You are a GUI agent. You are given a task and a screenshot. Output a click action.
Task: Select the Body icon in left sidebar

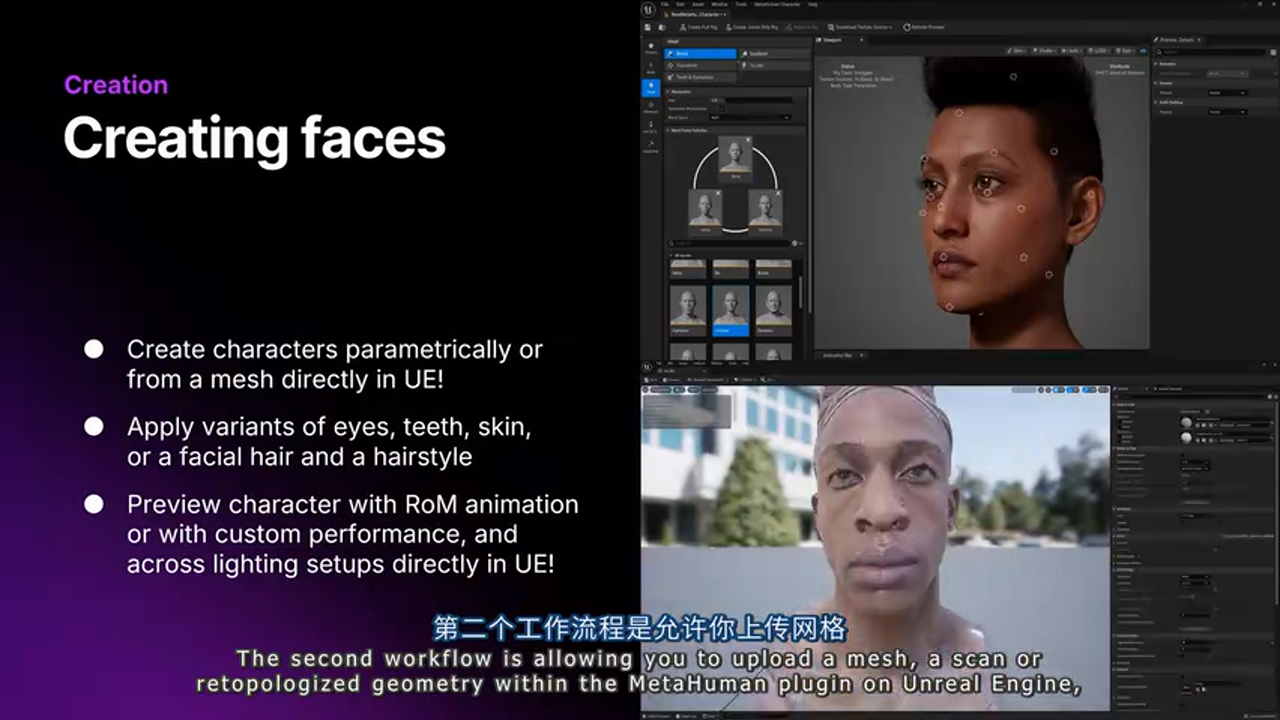coord(651,68)
